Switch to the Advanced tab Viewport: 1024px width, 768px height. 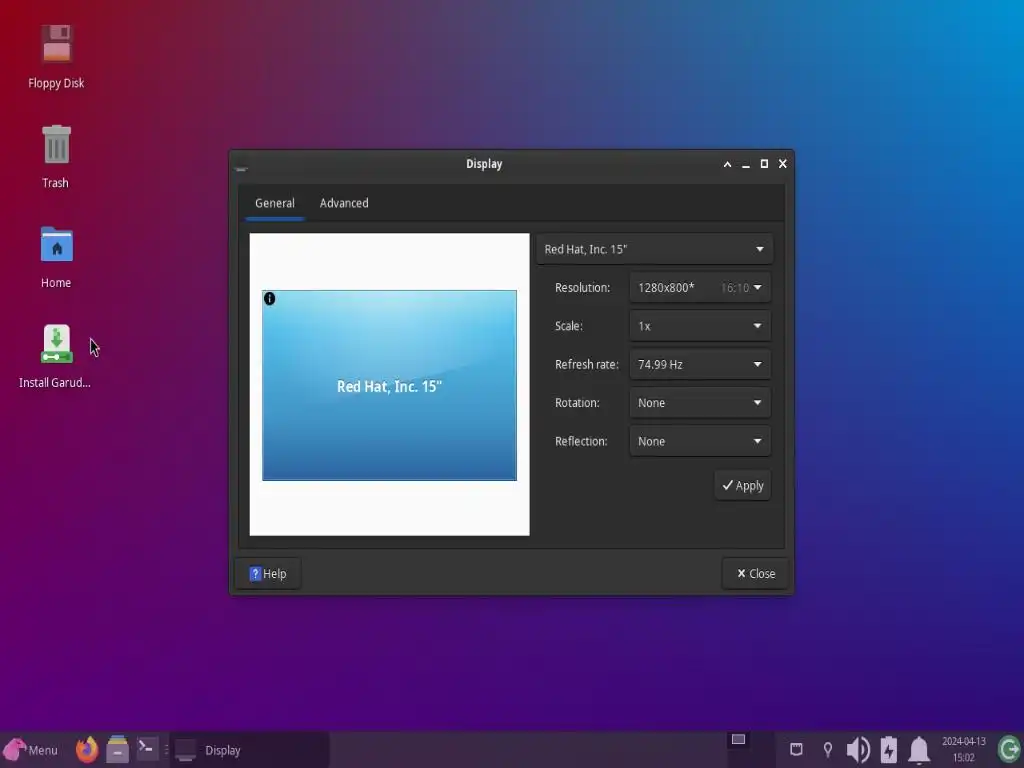click(x=344, y=203)
